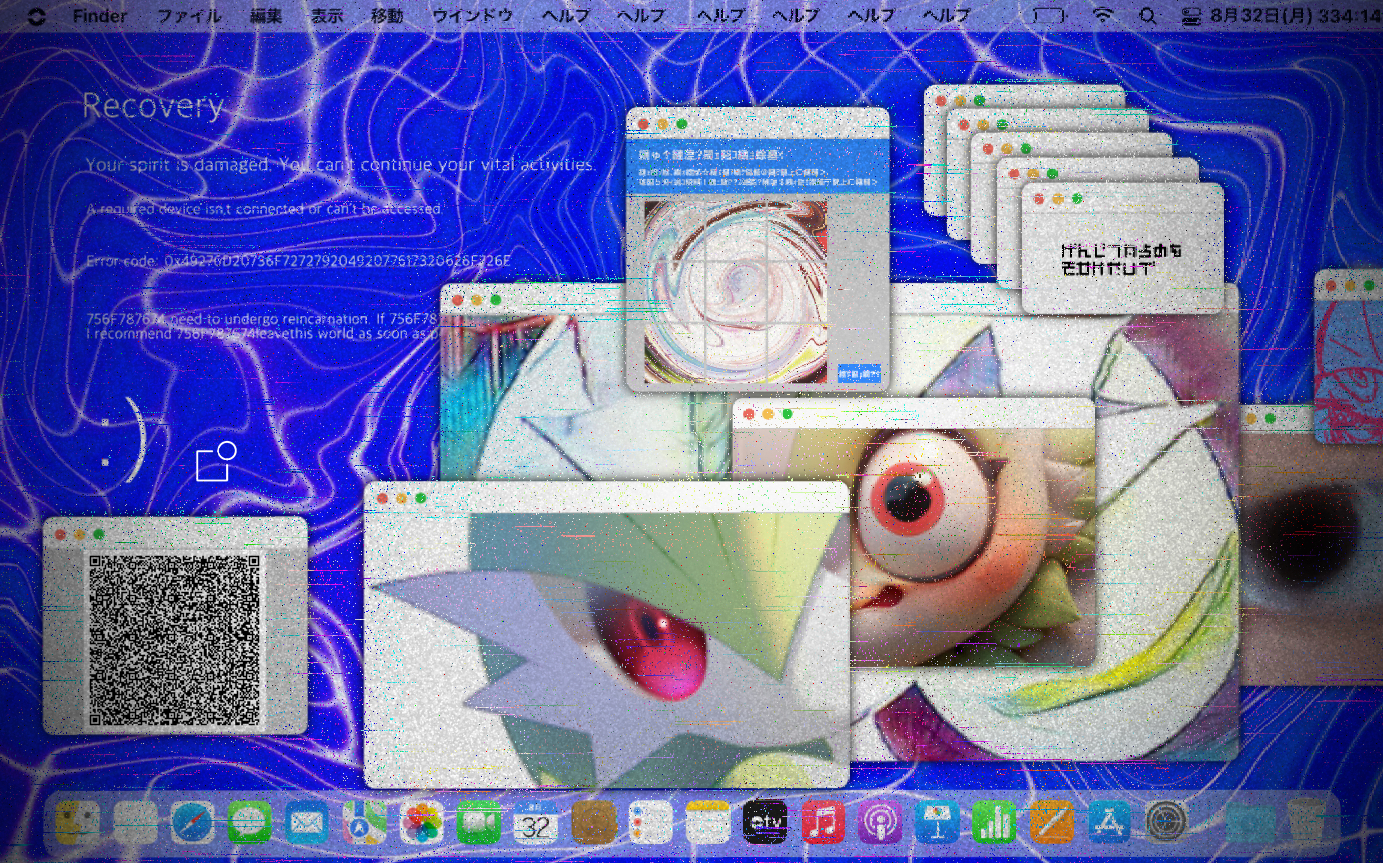Open Launchpad in the dock
Image resolution: width=1383 pixels, height=863 pixels.
point(135,822)
